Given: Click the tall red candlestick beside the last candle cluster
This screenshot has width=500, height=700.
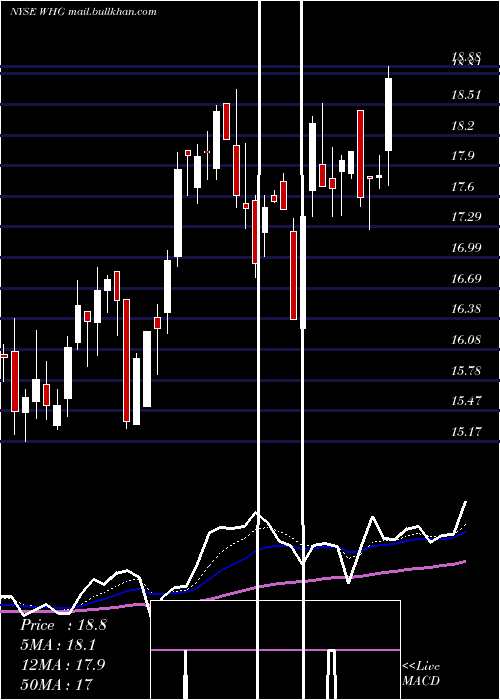Looking at the screenshot, I should (x=360, y=154).
